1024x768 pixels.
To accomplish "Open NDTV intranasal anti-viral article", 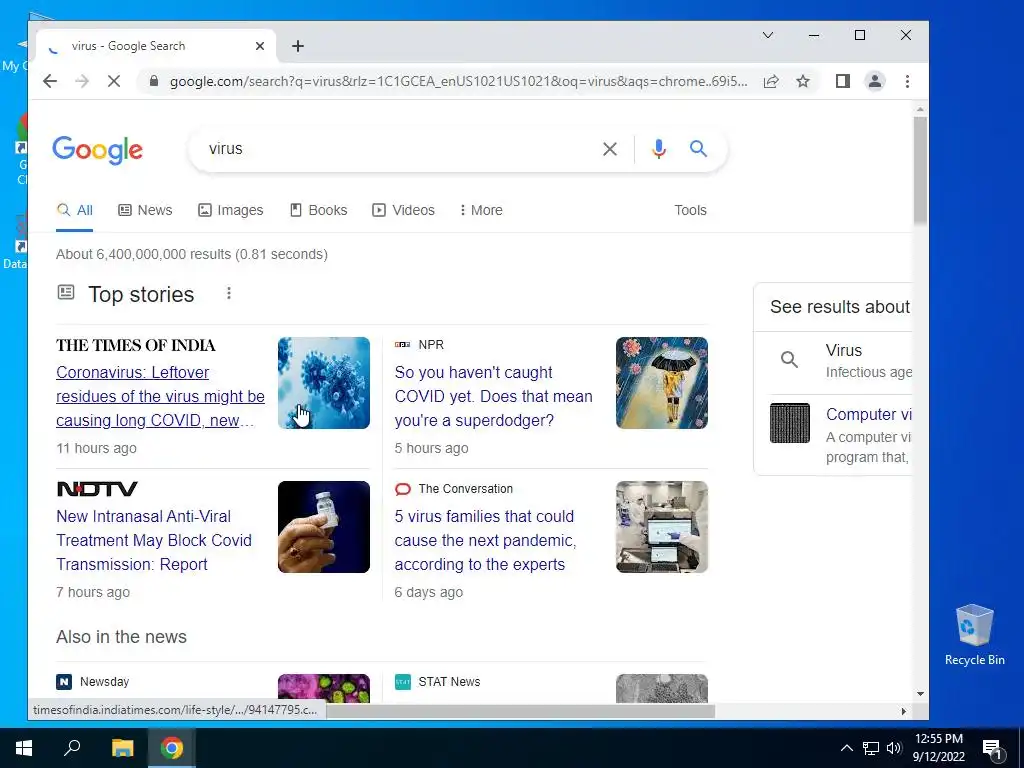I will click(x=153, y=540).
